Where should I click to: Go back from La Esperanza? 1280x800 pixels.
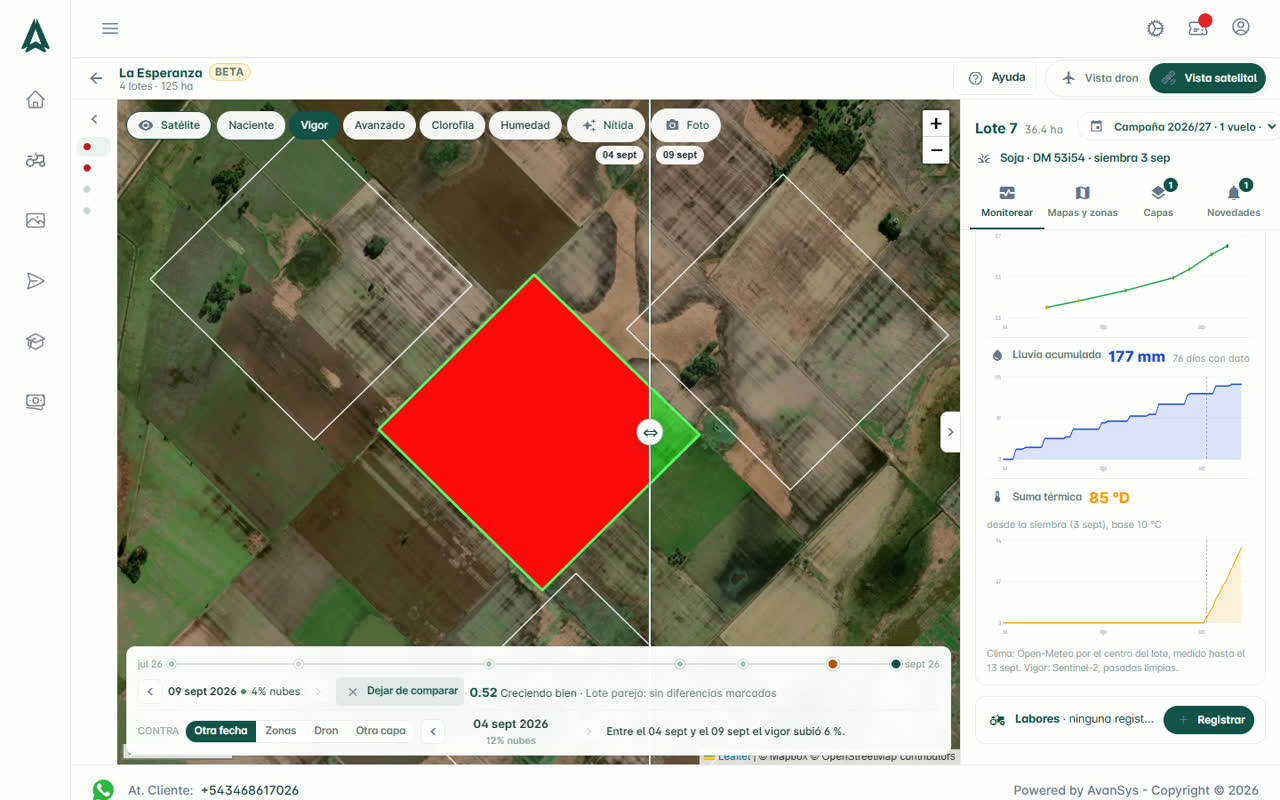[x=96, y=78]
